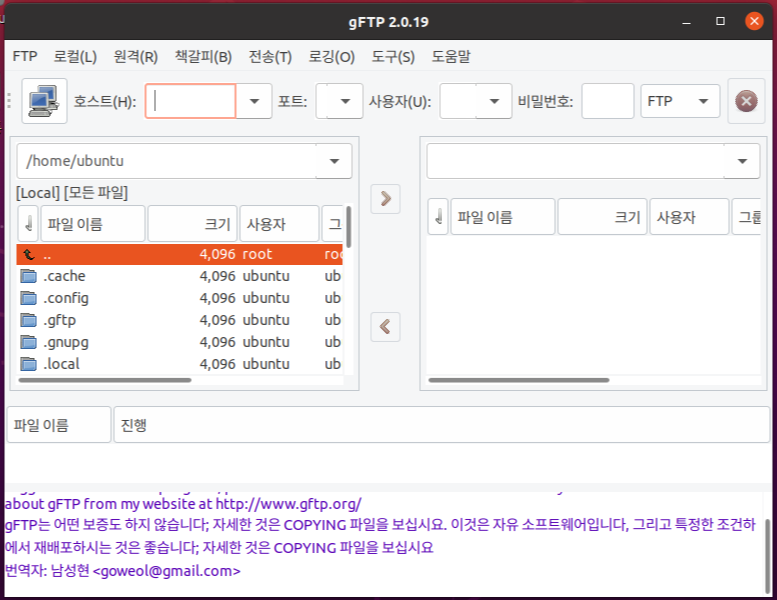Click the 사용자(U) username field
Viewport: 777px width, 600px height.
tap(458, 101)
